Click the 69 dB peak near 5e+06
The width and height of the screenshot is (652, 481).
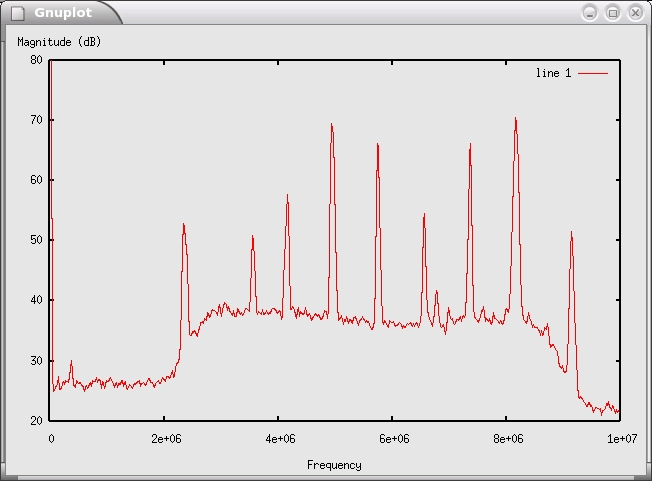tap(331, 126)
